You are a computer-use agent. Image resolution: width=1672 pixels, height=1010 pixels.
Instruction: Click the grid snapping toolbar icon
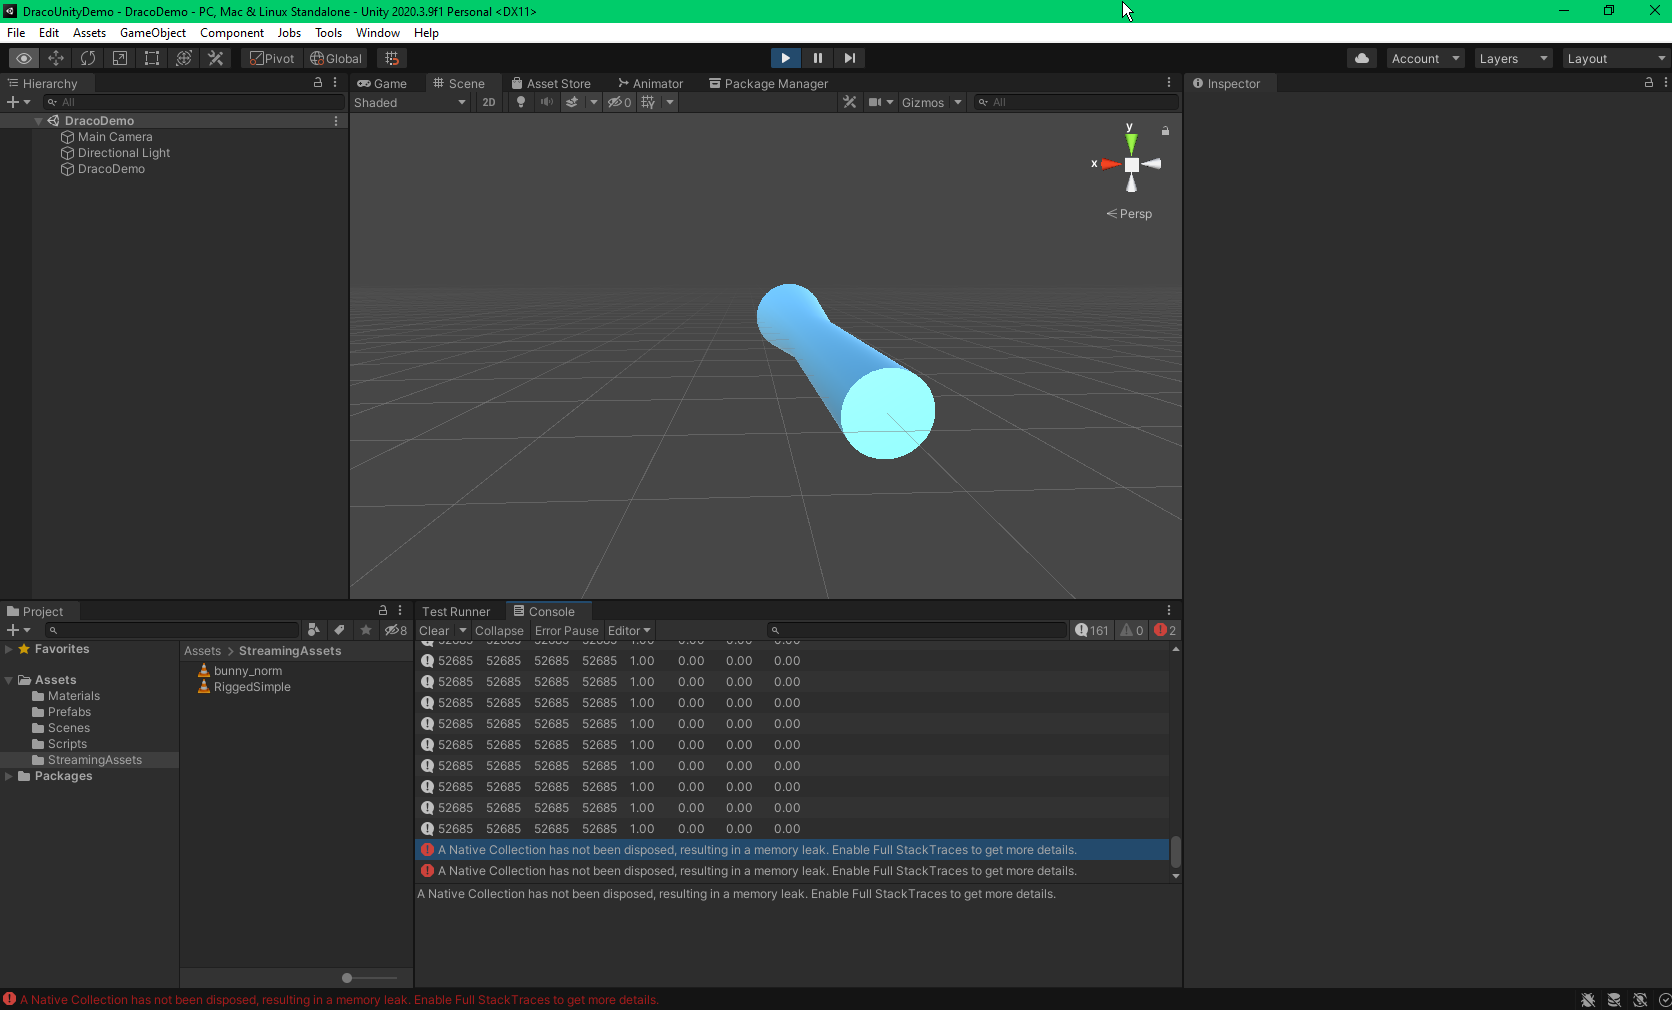[x=392, y=58]
